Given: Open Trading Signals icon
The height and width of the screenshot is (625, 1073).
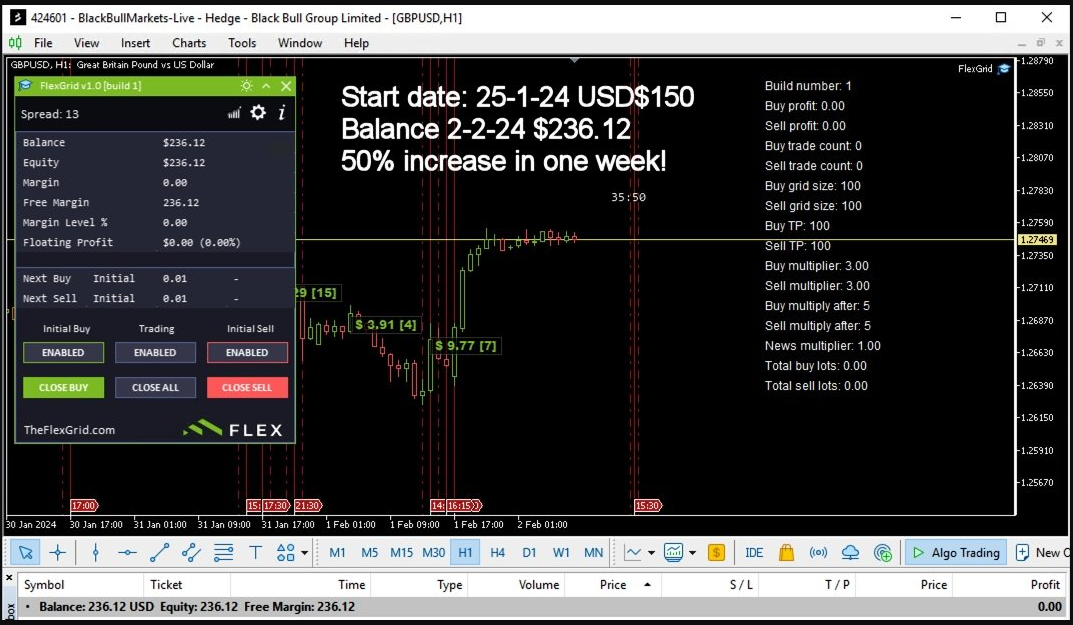Looking at the screenshot, I should [818, 552].
